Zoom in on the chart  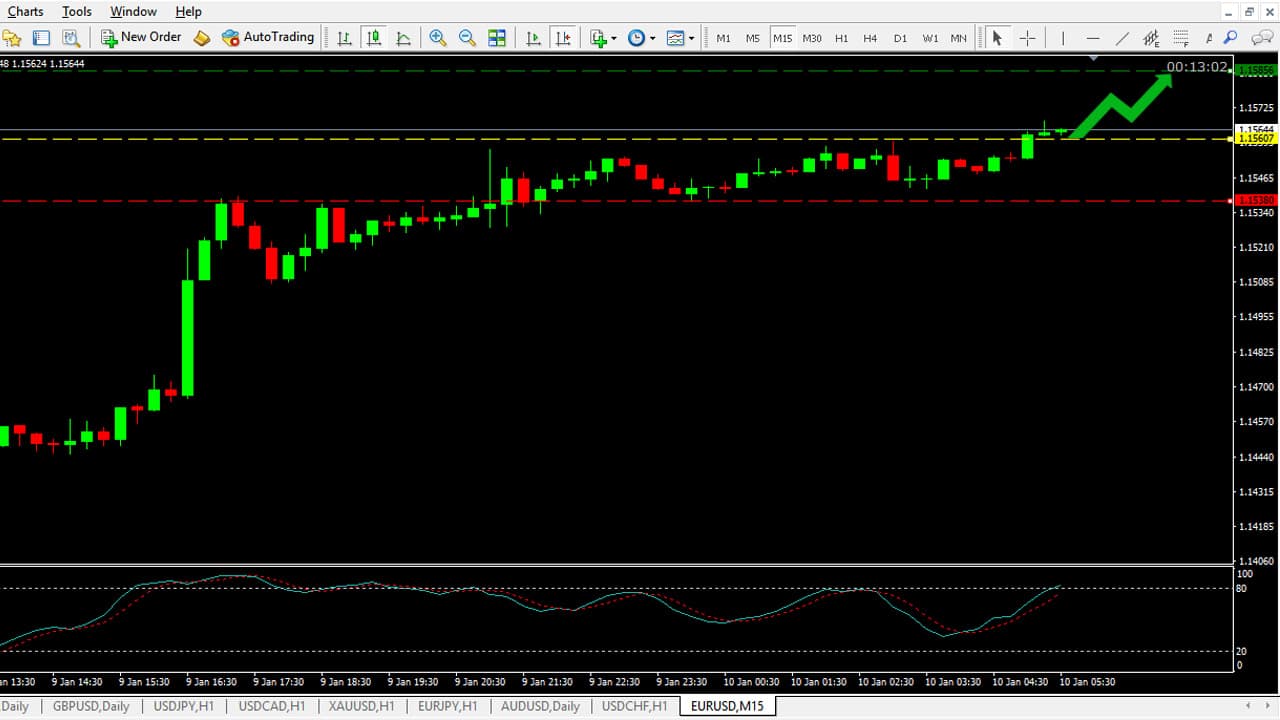click(x=437, y=38)
